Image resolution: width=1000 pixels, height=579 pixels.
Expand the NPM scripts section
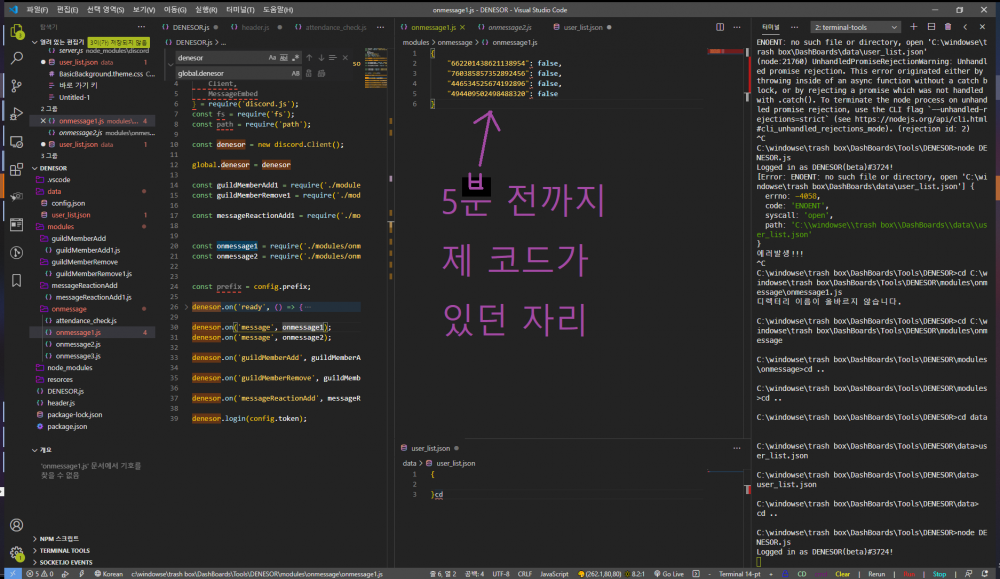point(34,539)
